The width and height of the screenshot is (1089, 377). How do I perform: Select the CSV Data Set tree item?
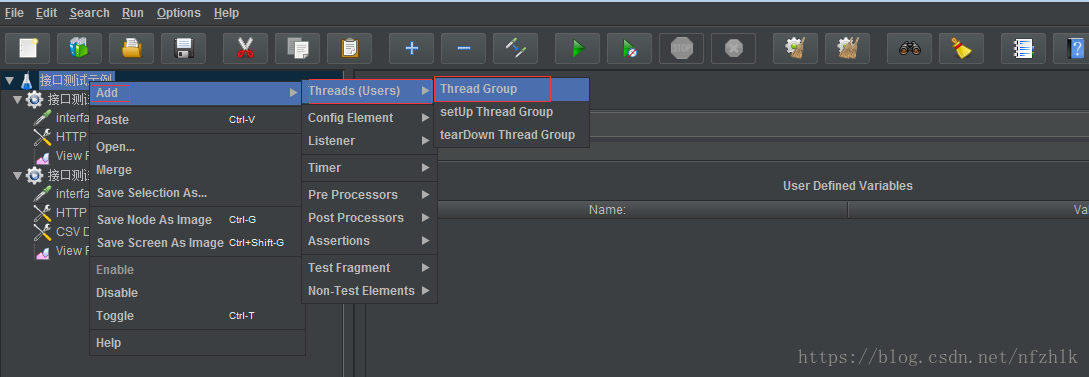point(62,232)
